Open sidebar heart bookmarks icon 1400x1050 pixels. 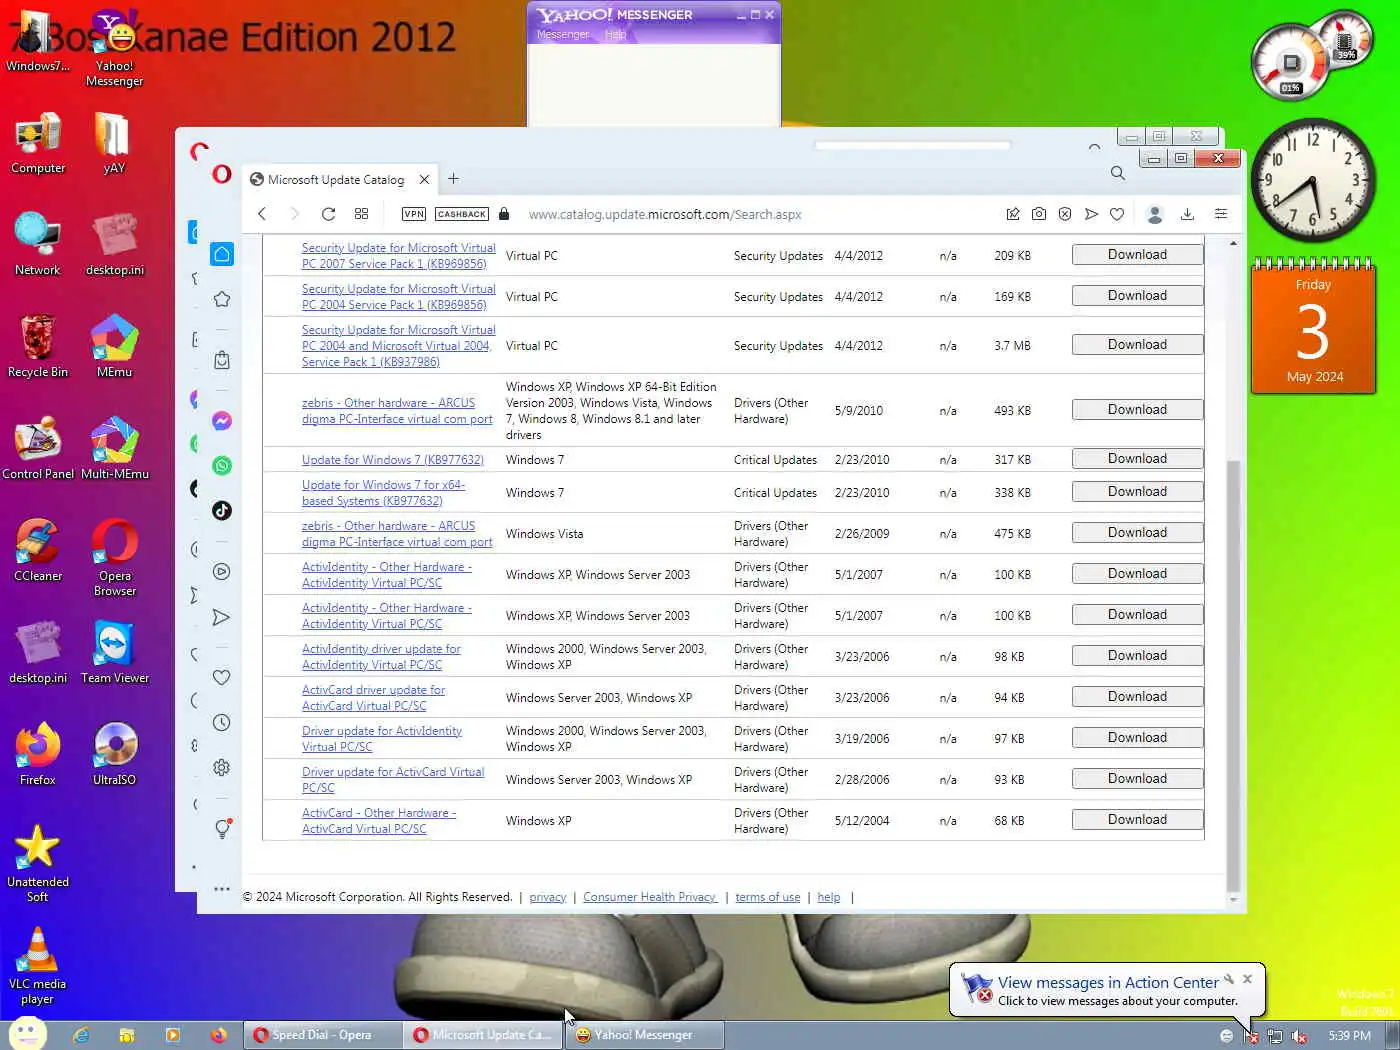click(x=222, y=677)
